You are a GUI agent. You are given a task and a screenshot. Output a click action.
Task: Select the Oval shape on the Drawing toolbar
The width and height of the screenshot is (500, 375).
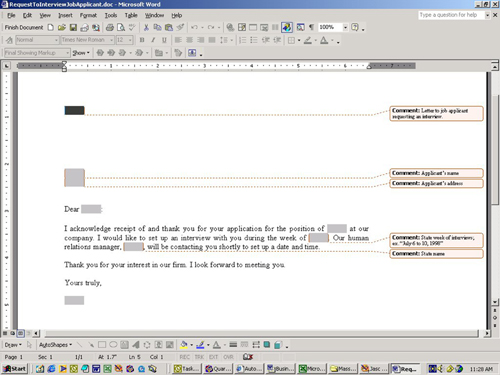click(113, 345)
